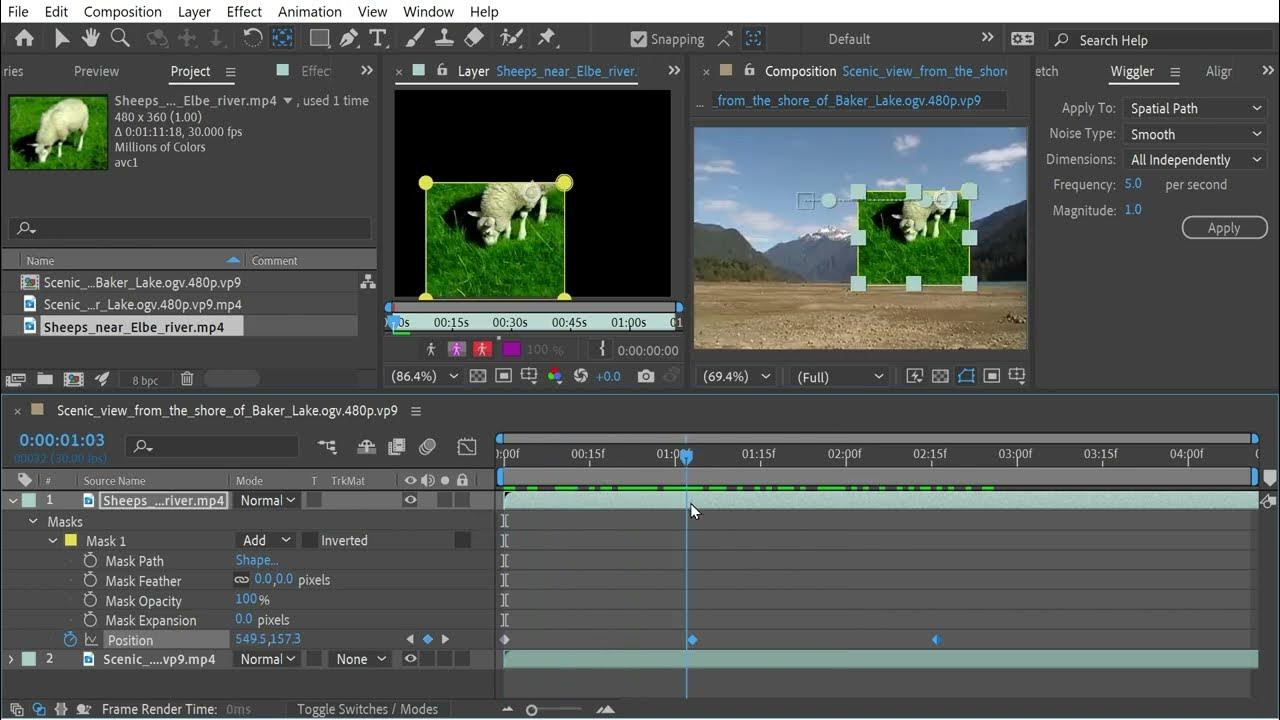This screenshot has width=1280, height=720.
Task: Expand layer 2 Scenic_vp9.mp4
Action: [11, 659]
